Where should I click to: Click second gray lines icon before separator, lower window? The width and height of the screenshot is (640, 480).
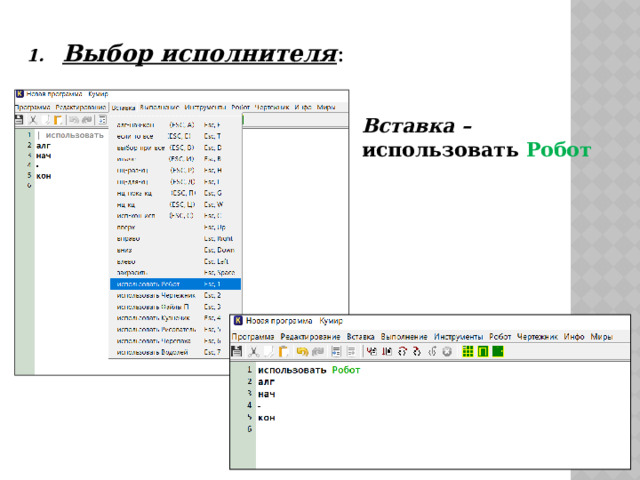(x=351, y=351)
